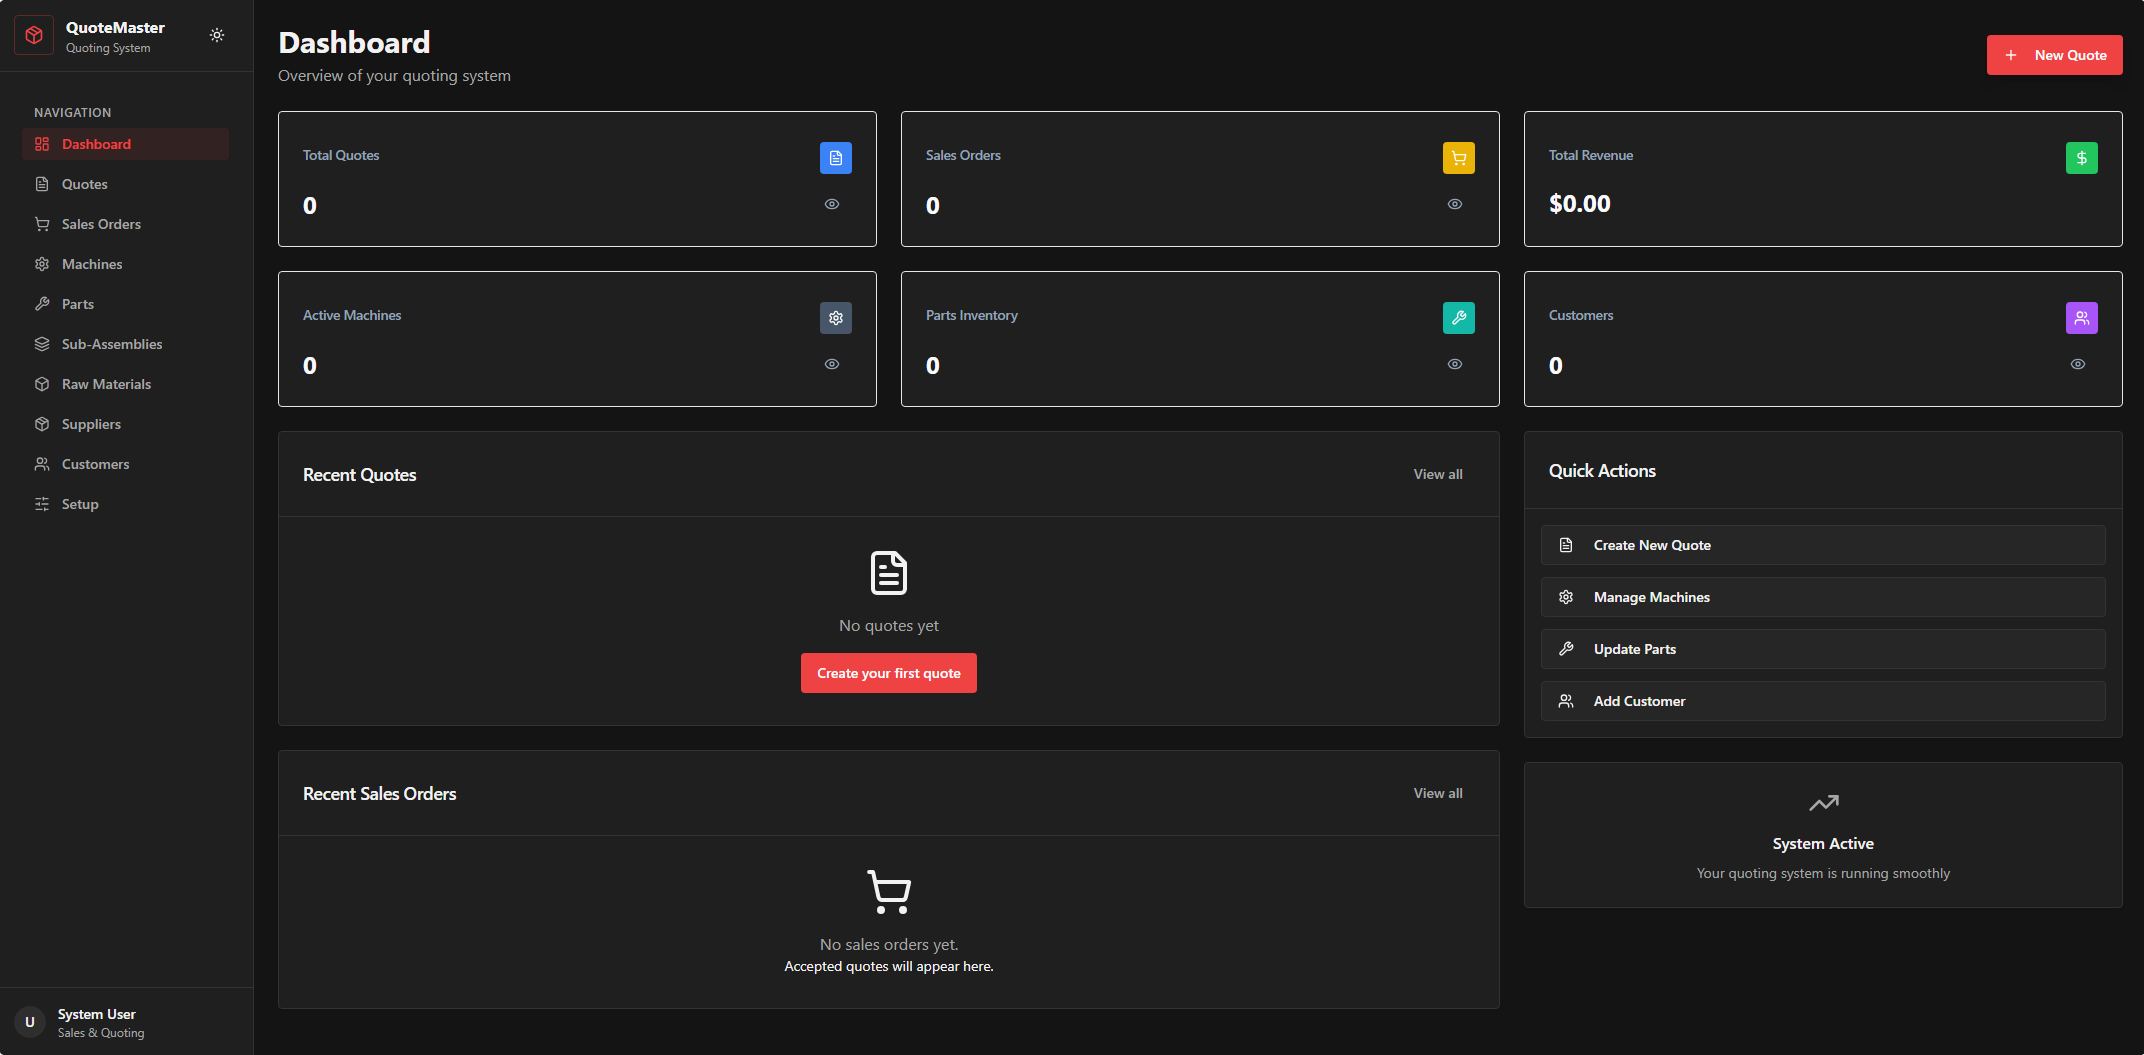Screen dimensions: 2144x1055
Task: Click the user avatar with letter U
Action: [30, 1022]
